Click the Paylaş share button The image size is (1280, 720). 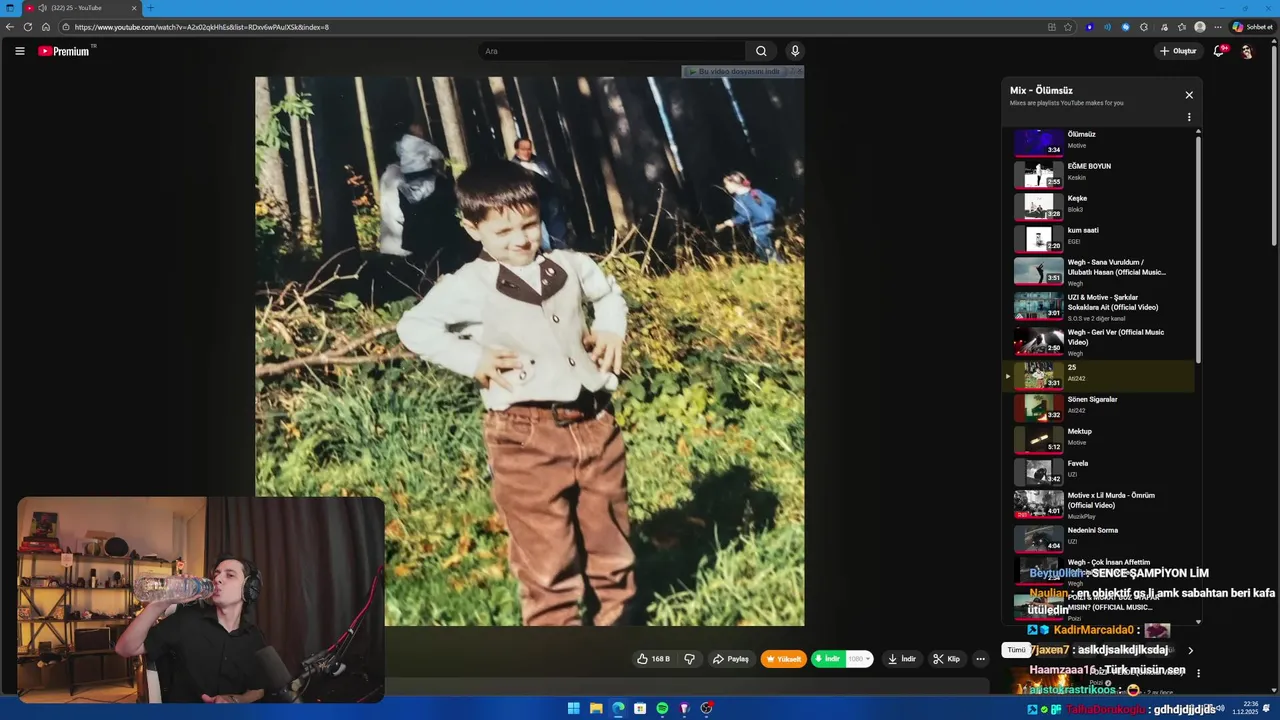[730, 659]
